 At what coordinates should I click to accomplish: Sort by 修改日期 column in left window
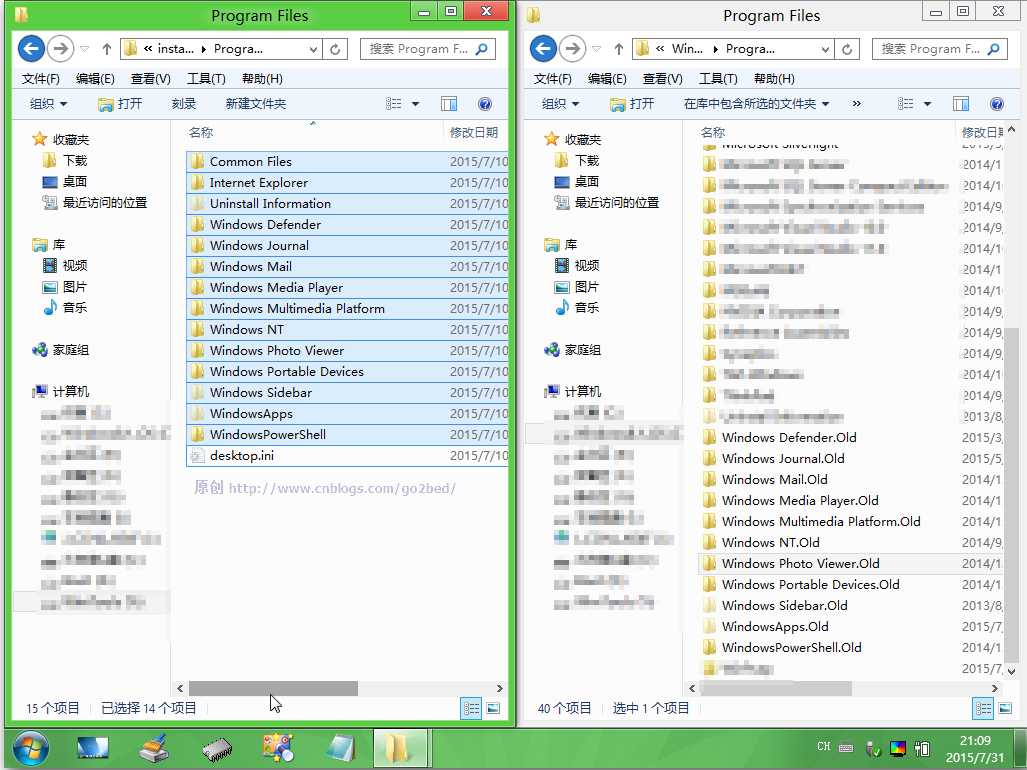[476, 132]
